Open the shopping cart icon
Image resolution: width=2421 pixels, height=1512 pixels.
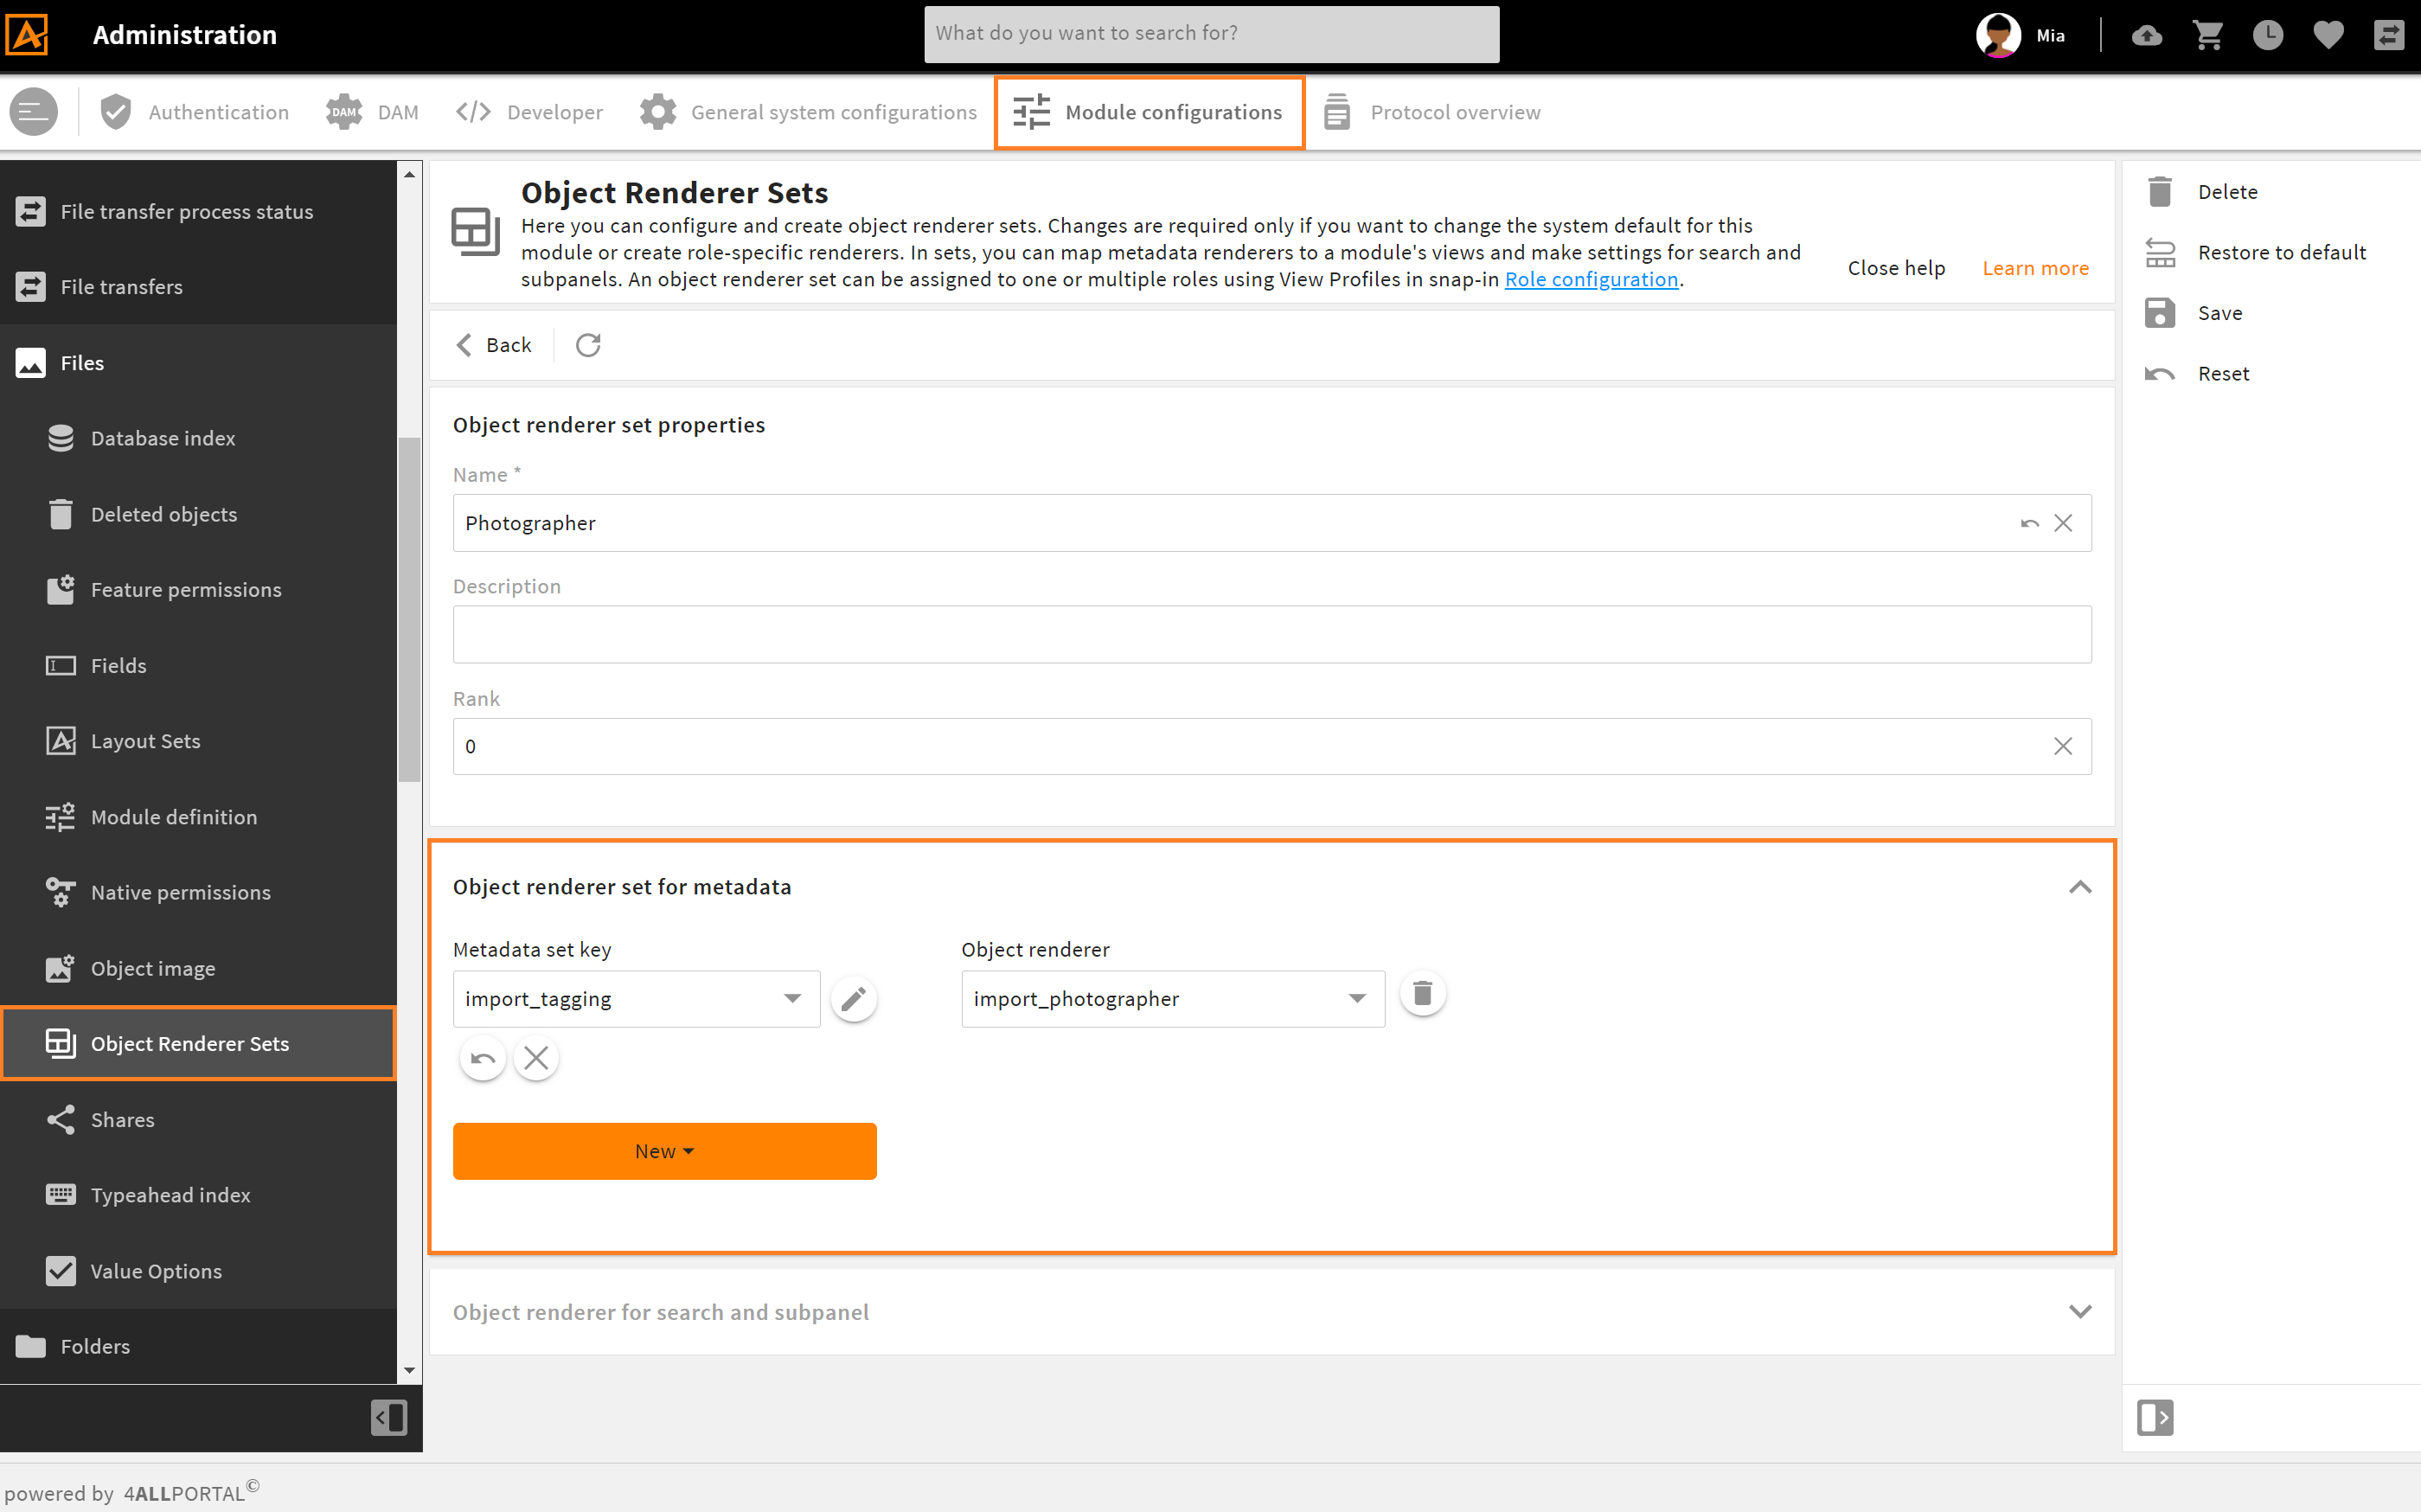[x=2207, y=35]
